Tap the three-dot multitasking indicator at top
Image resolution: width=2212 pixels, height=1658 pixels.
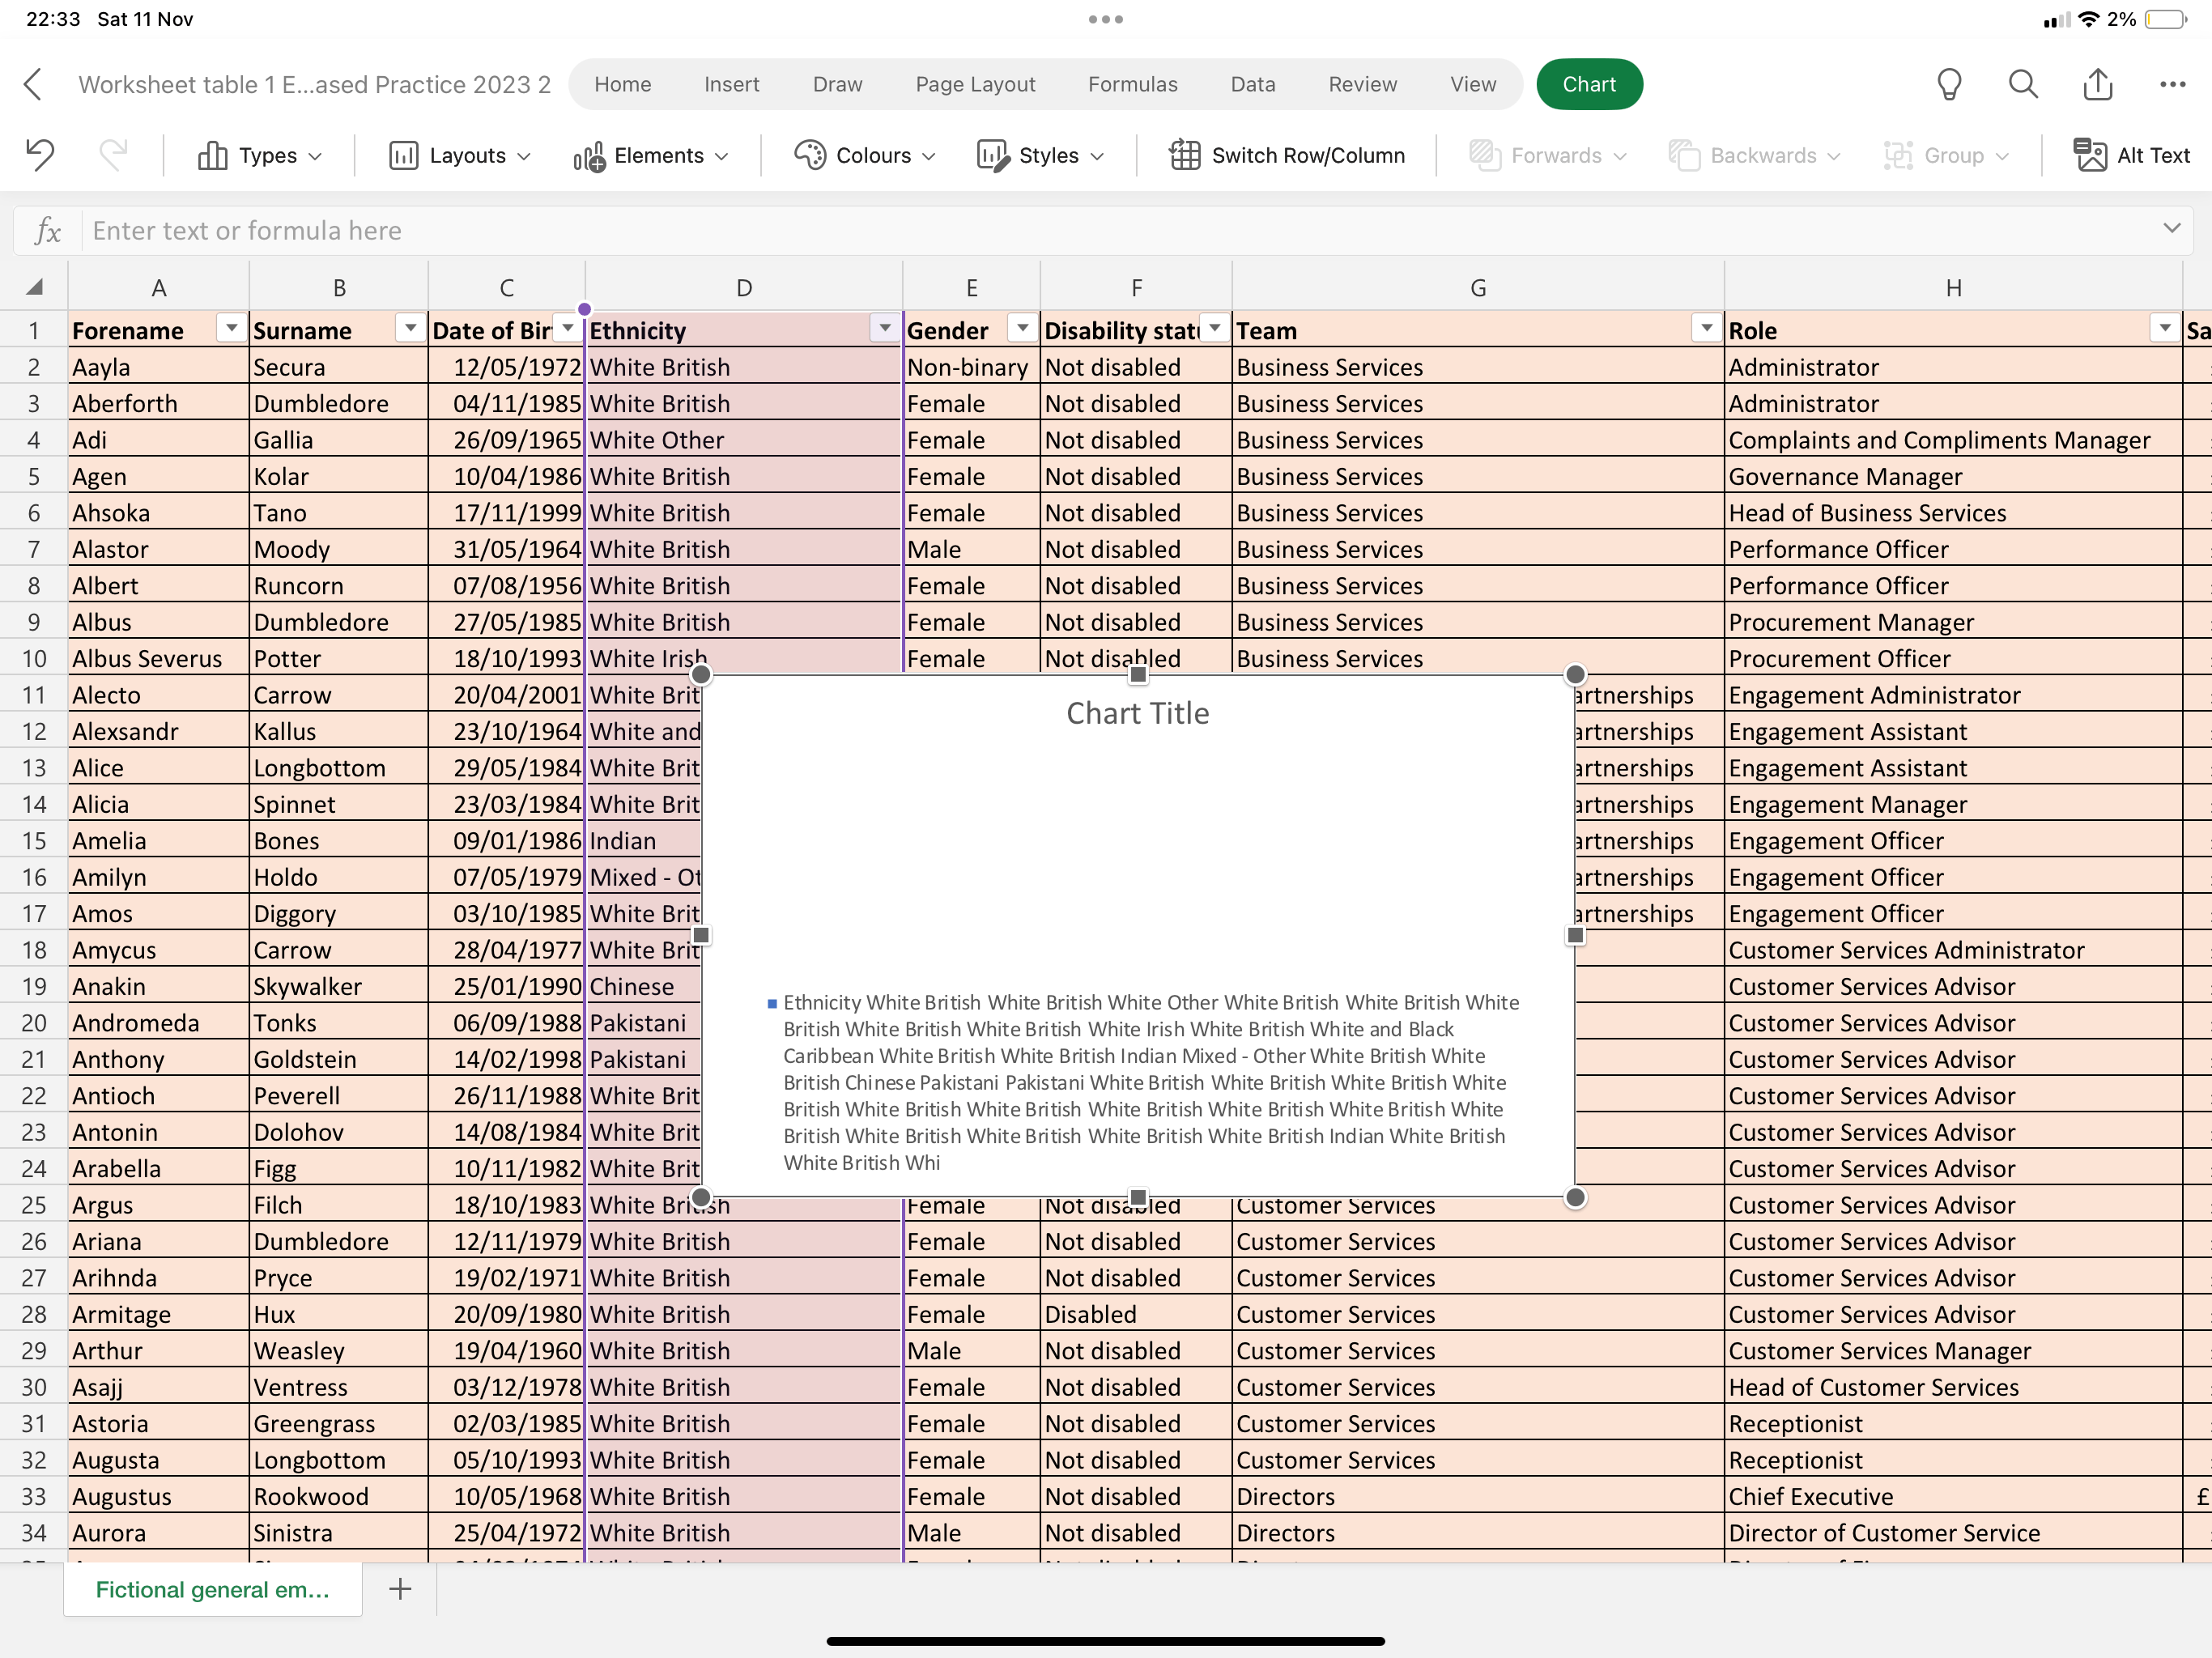click(x=1106, y=19)
